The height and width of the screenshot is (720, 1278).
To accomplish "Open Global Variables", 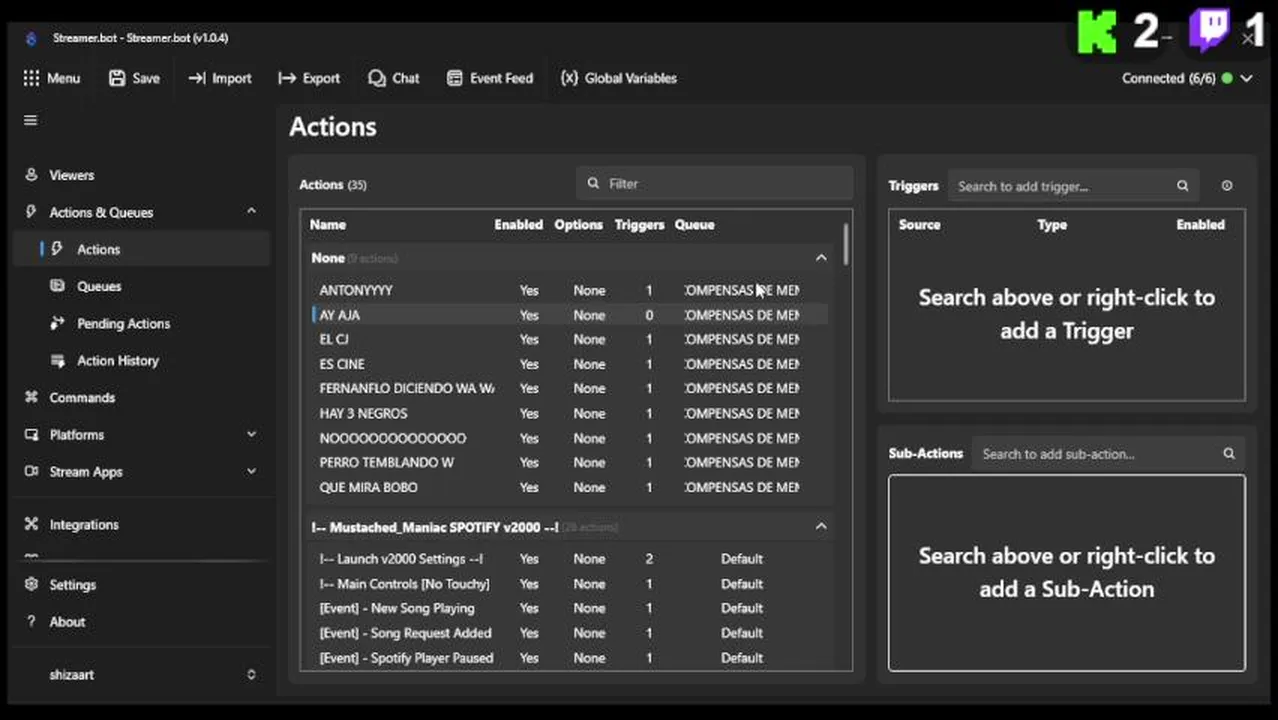I will [619, 78].
